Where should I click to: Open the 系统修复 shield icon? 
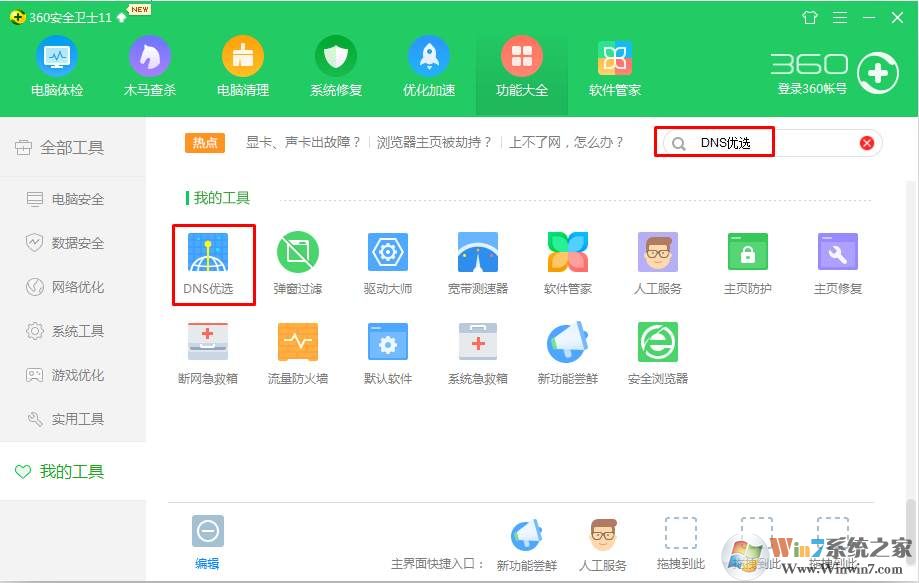coord(336,57)
